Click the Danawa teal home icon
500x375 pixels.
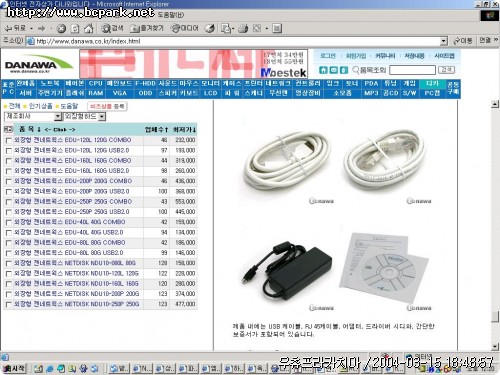323,70
